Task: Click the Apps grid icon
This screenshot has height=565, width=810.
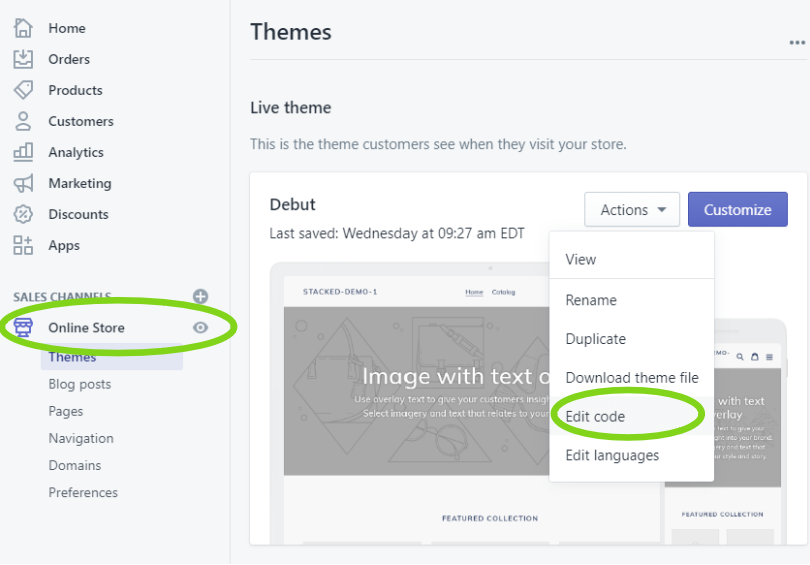Action: click(x=23, y=245)
